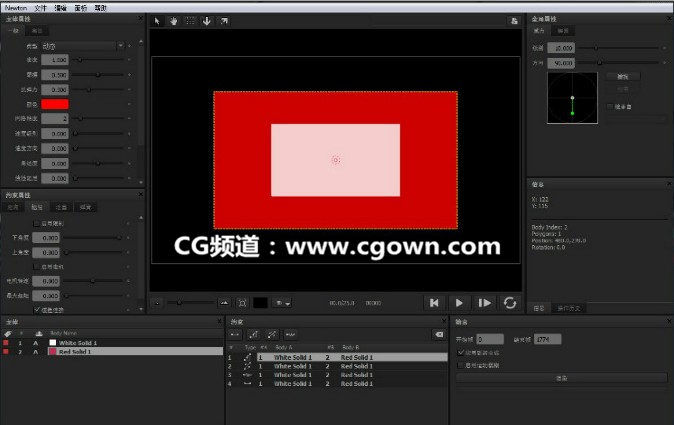Click the red marker beside White Solid 1
Image resolution: width=674 pixels, height=425 pixels.
[x=6, y=343]
